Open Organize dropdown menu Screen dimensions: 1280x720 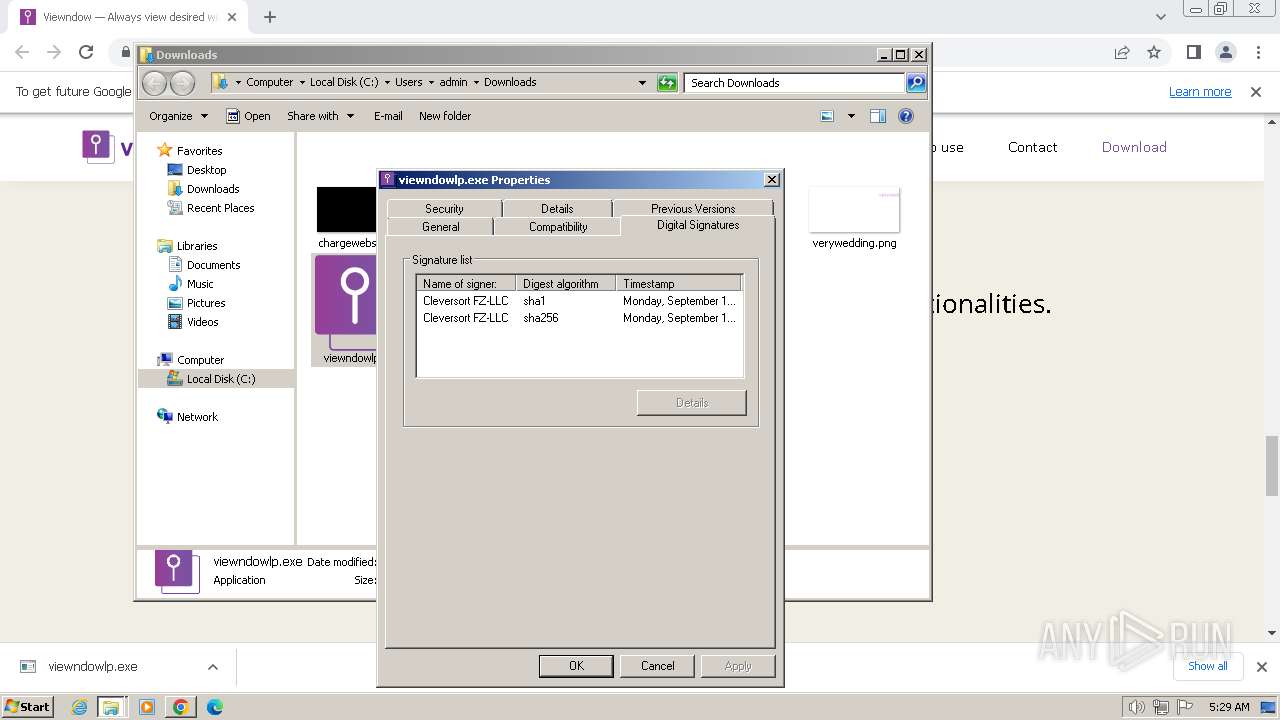(179, 116)
